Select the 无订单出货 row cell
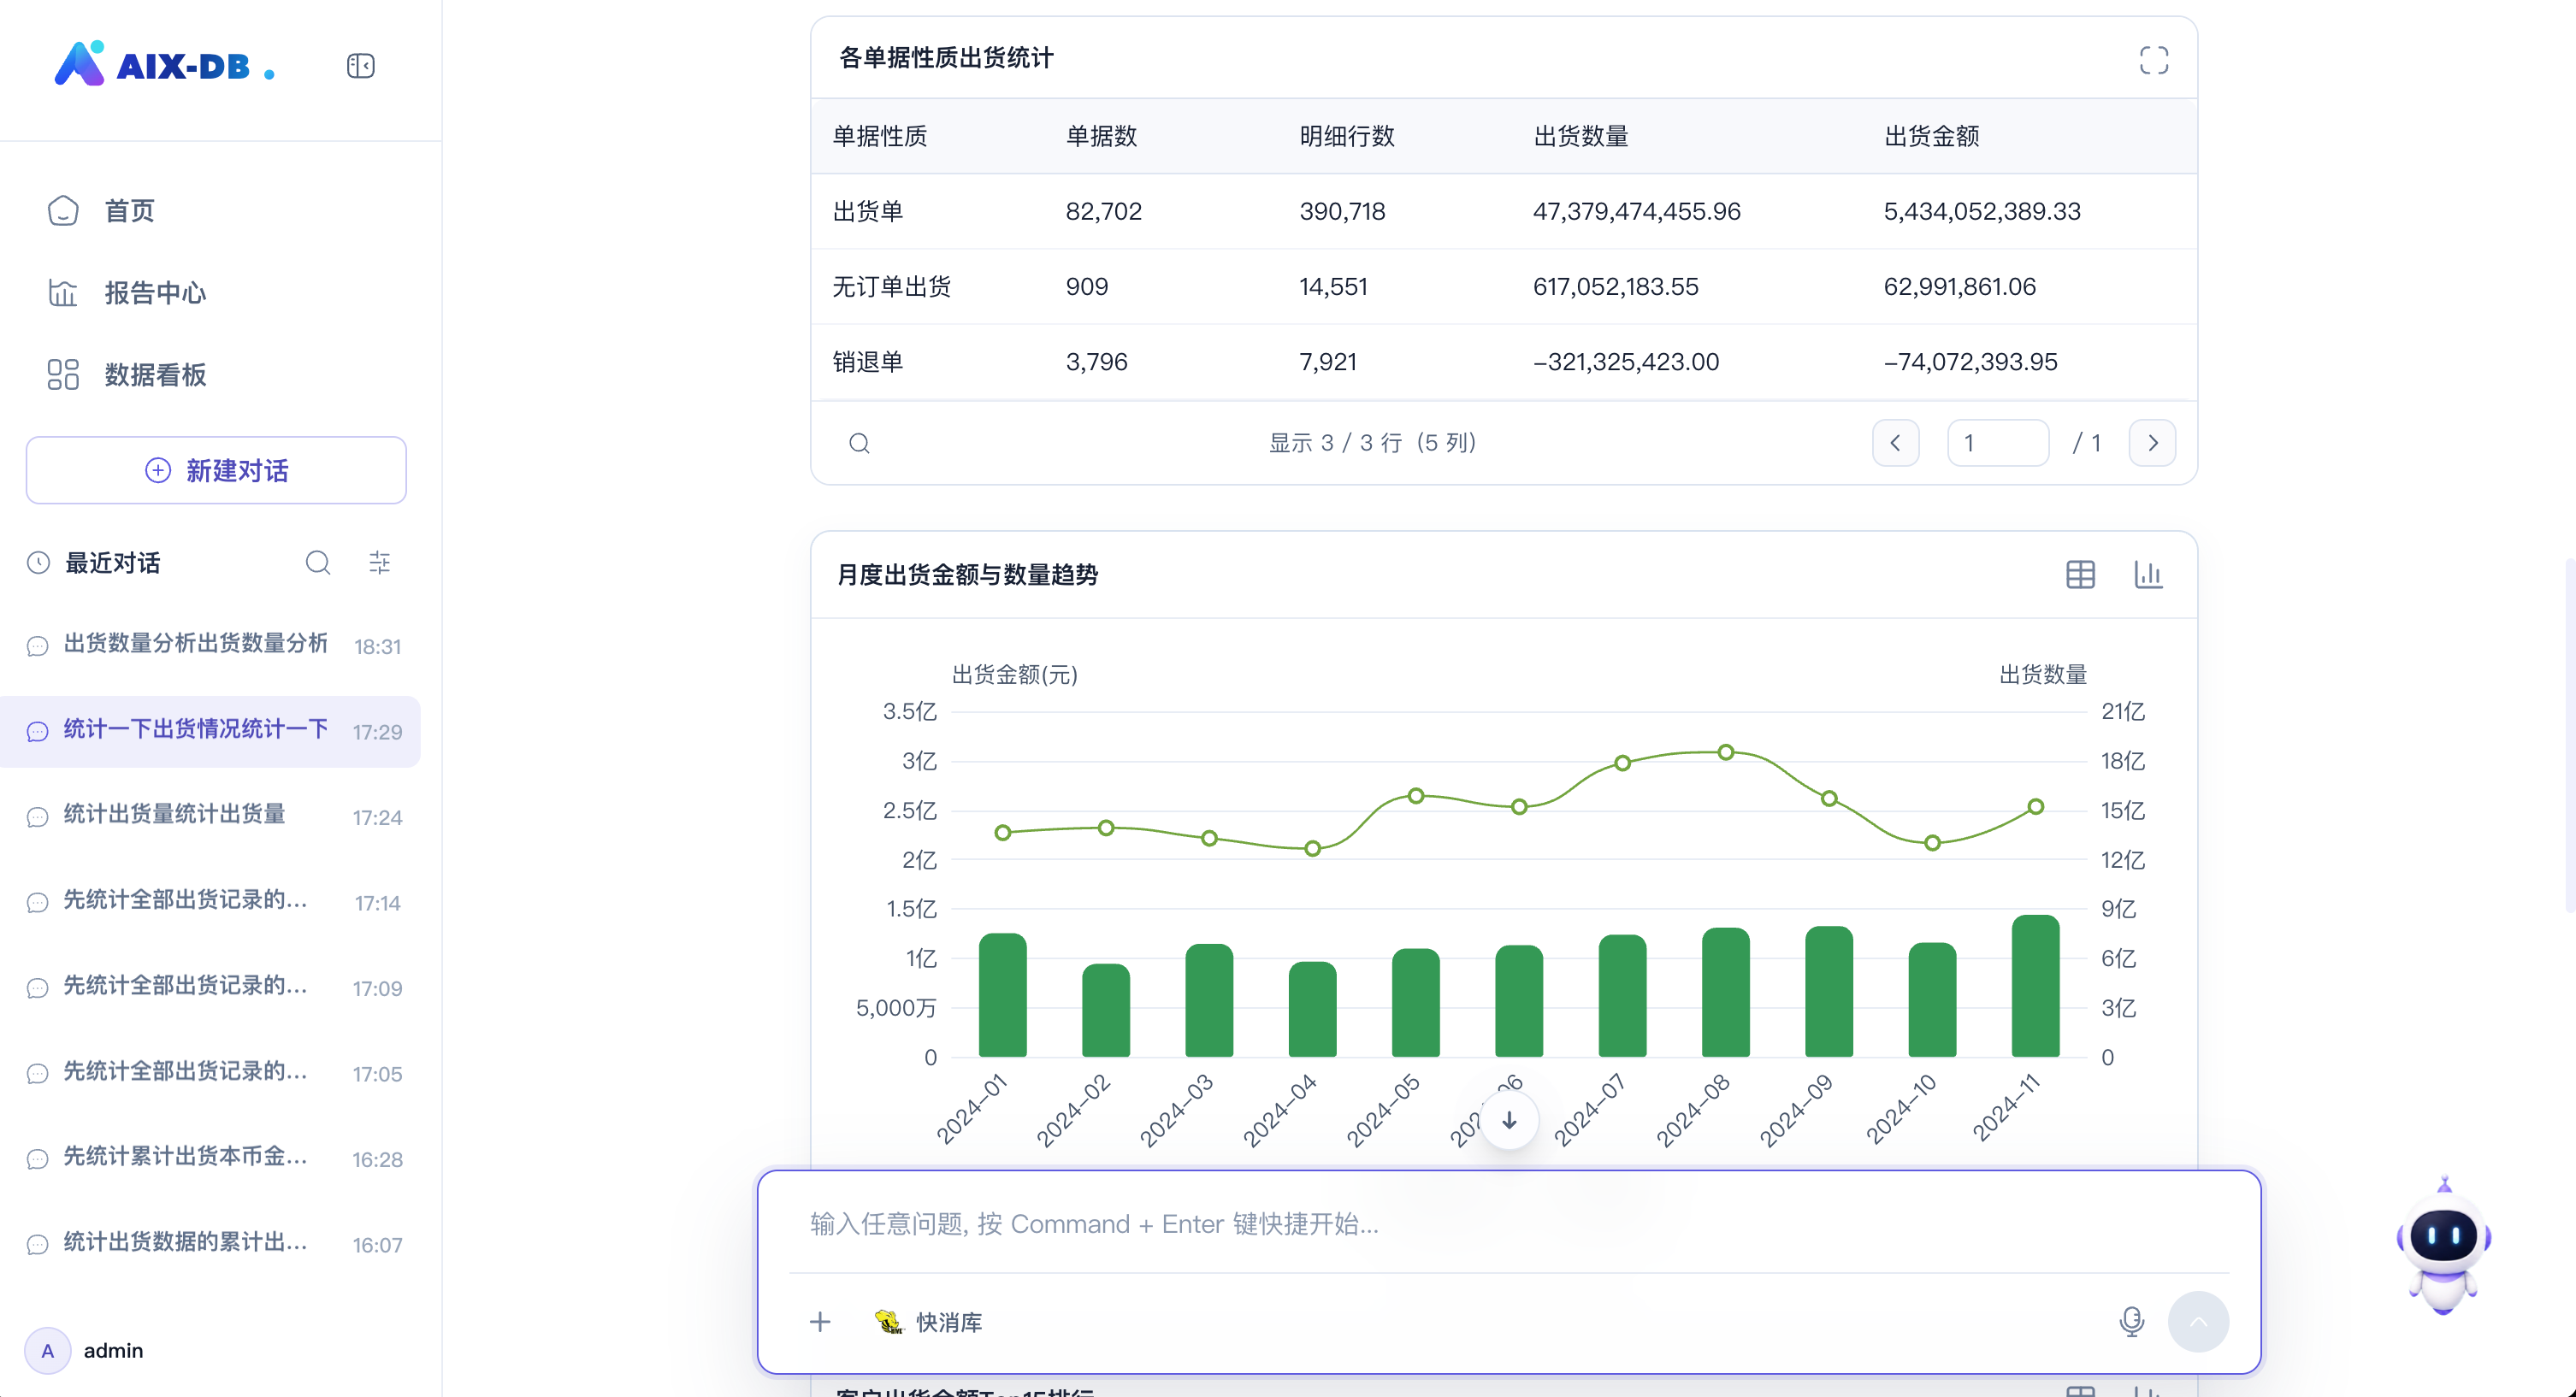Image resolution: width=2576 pixels, height=1397 pixels. 891,287
